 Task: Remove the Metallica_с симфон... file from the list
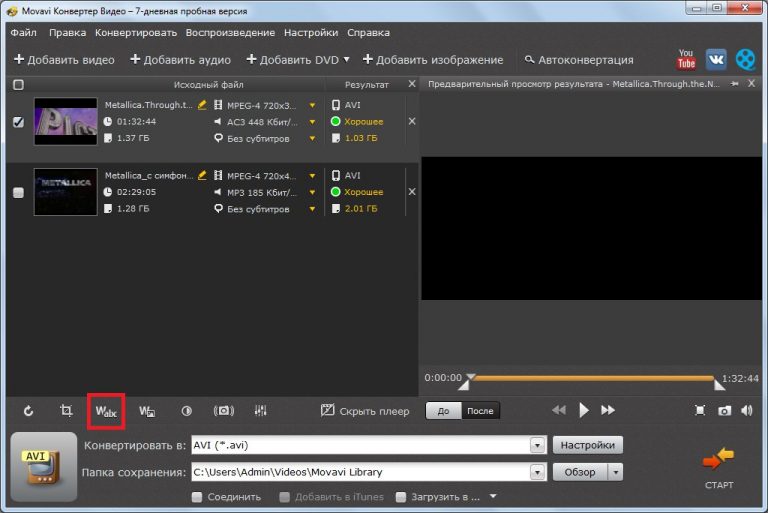tap(412, 192)
